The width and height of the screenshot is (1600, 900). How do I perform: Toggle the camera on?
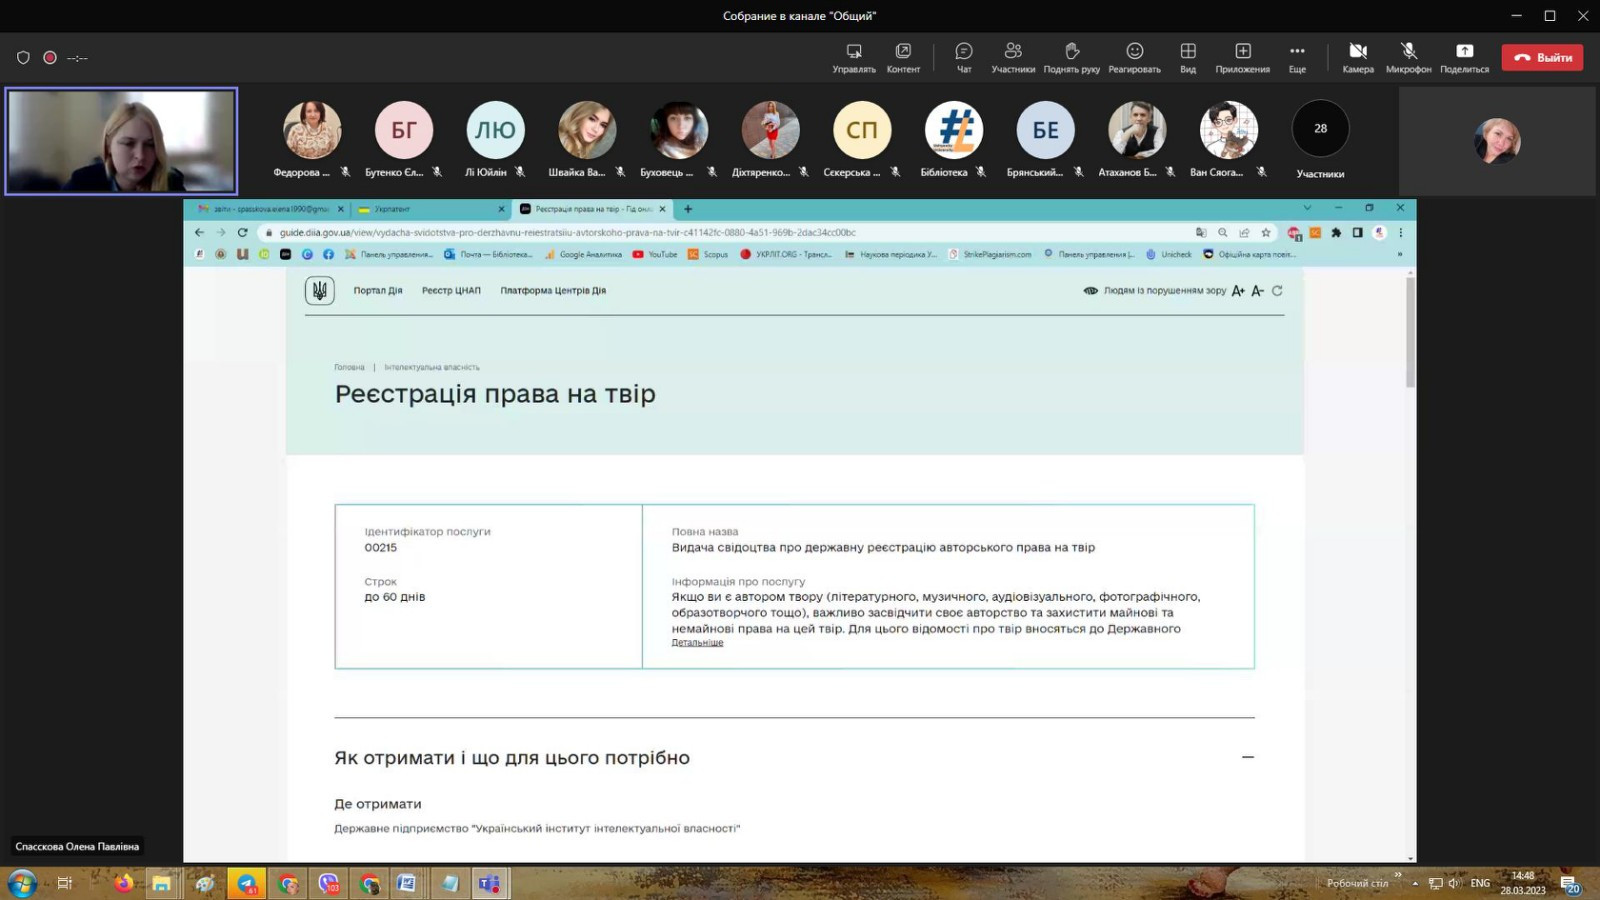[1357, 57]
